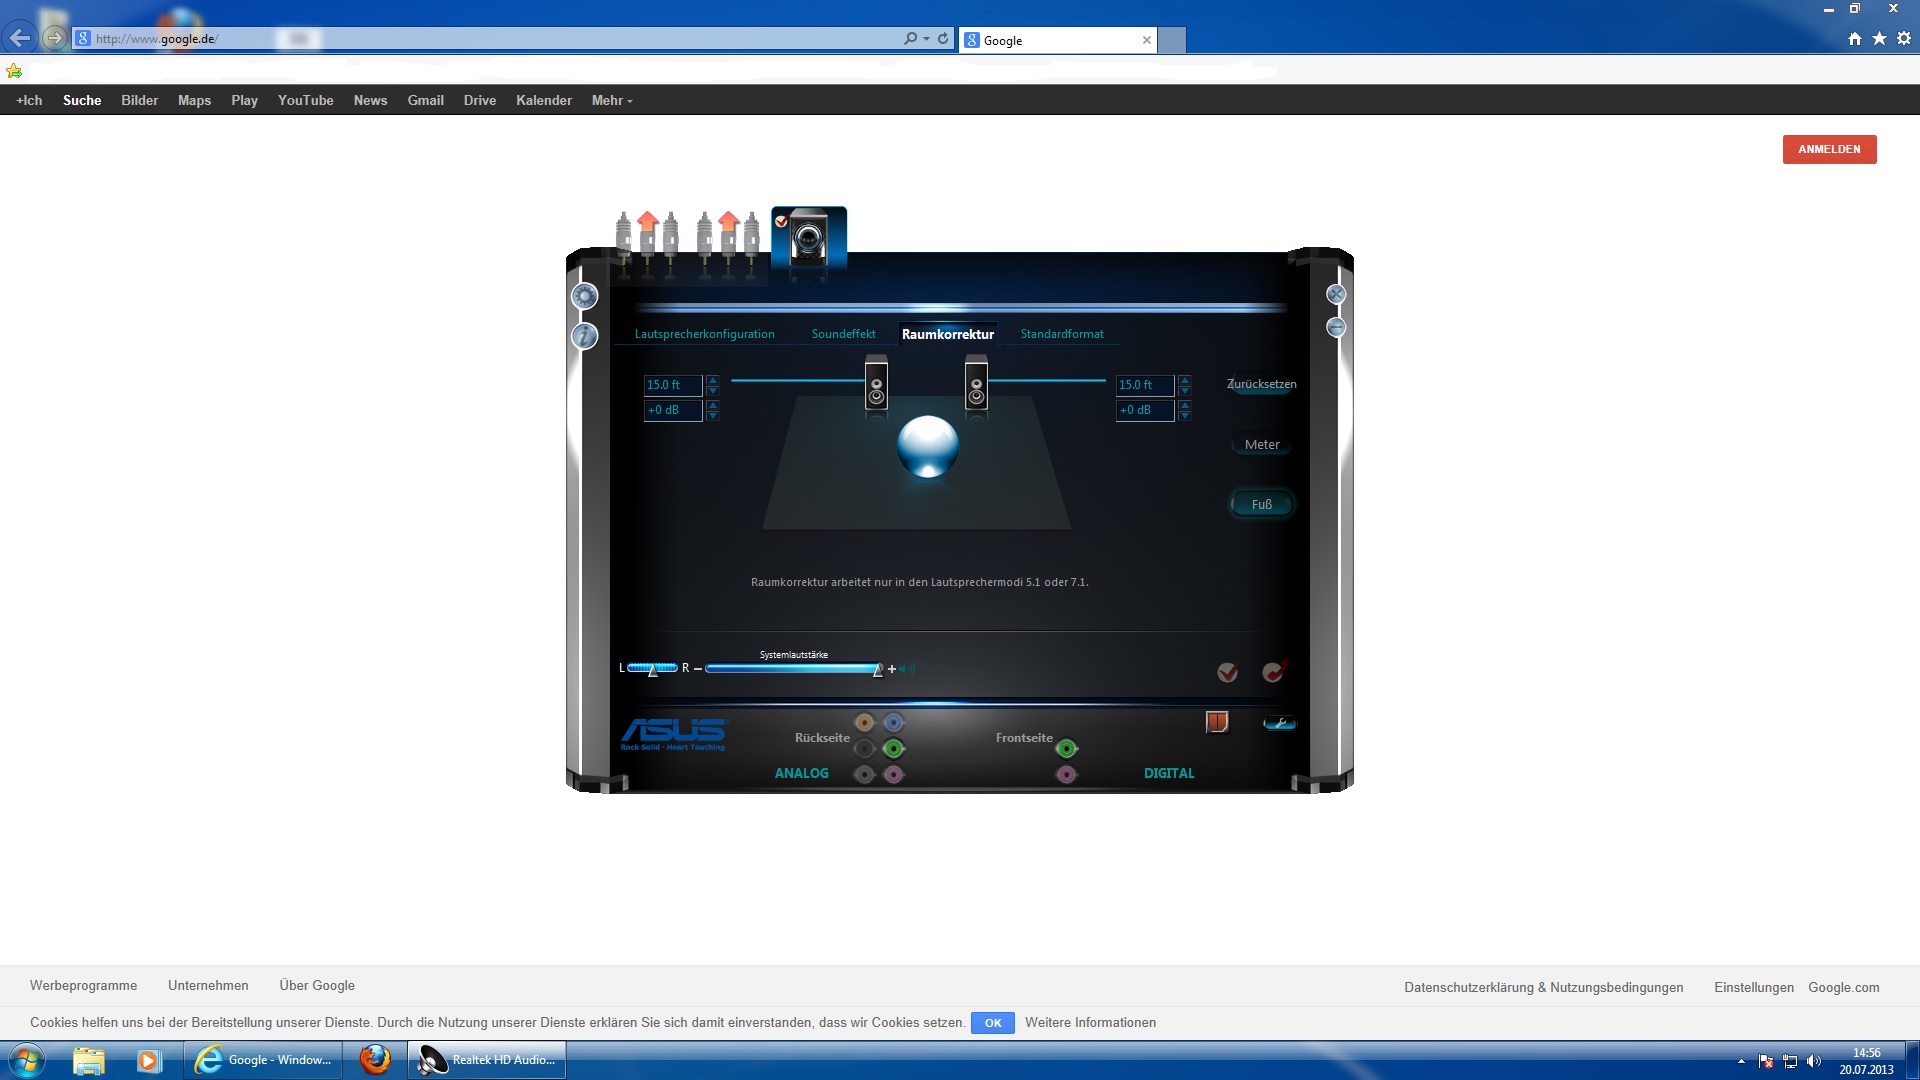Open the Soundeffekt tab
This screenshot has height=1080, width=1920.
[x=843, y=334]
